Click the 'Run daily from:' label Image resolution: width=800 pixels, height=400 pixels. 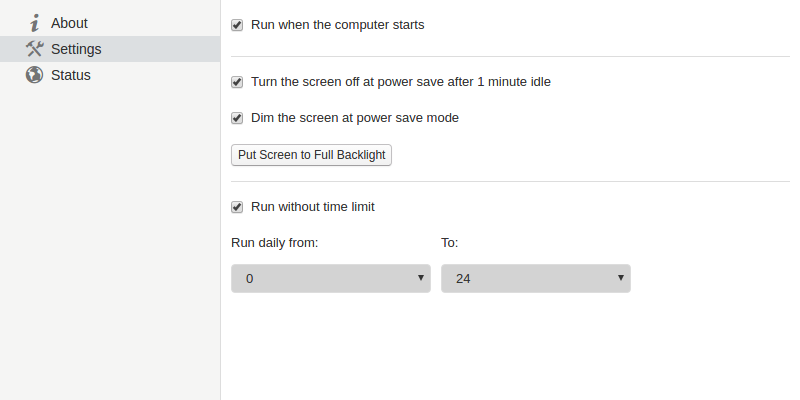click(275, 242)
